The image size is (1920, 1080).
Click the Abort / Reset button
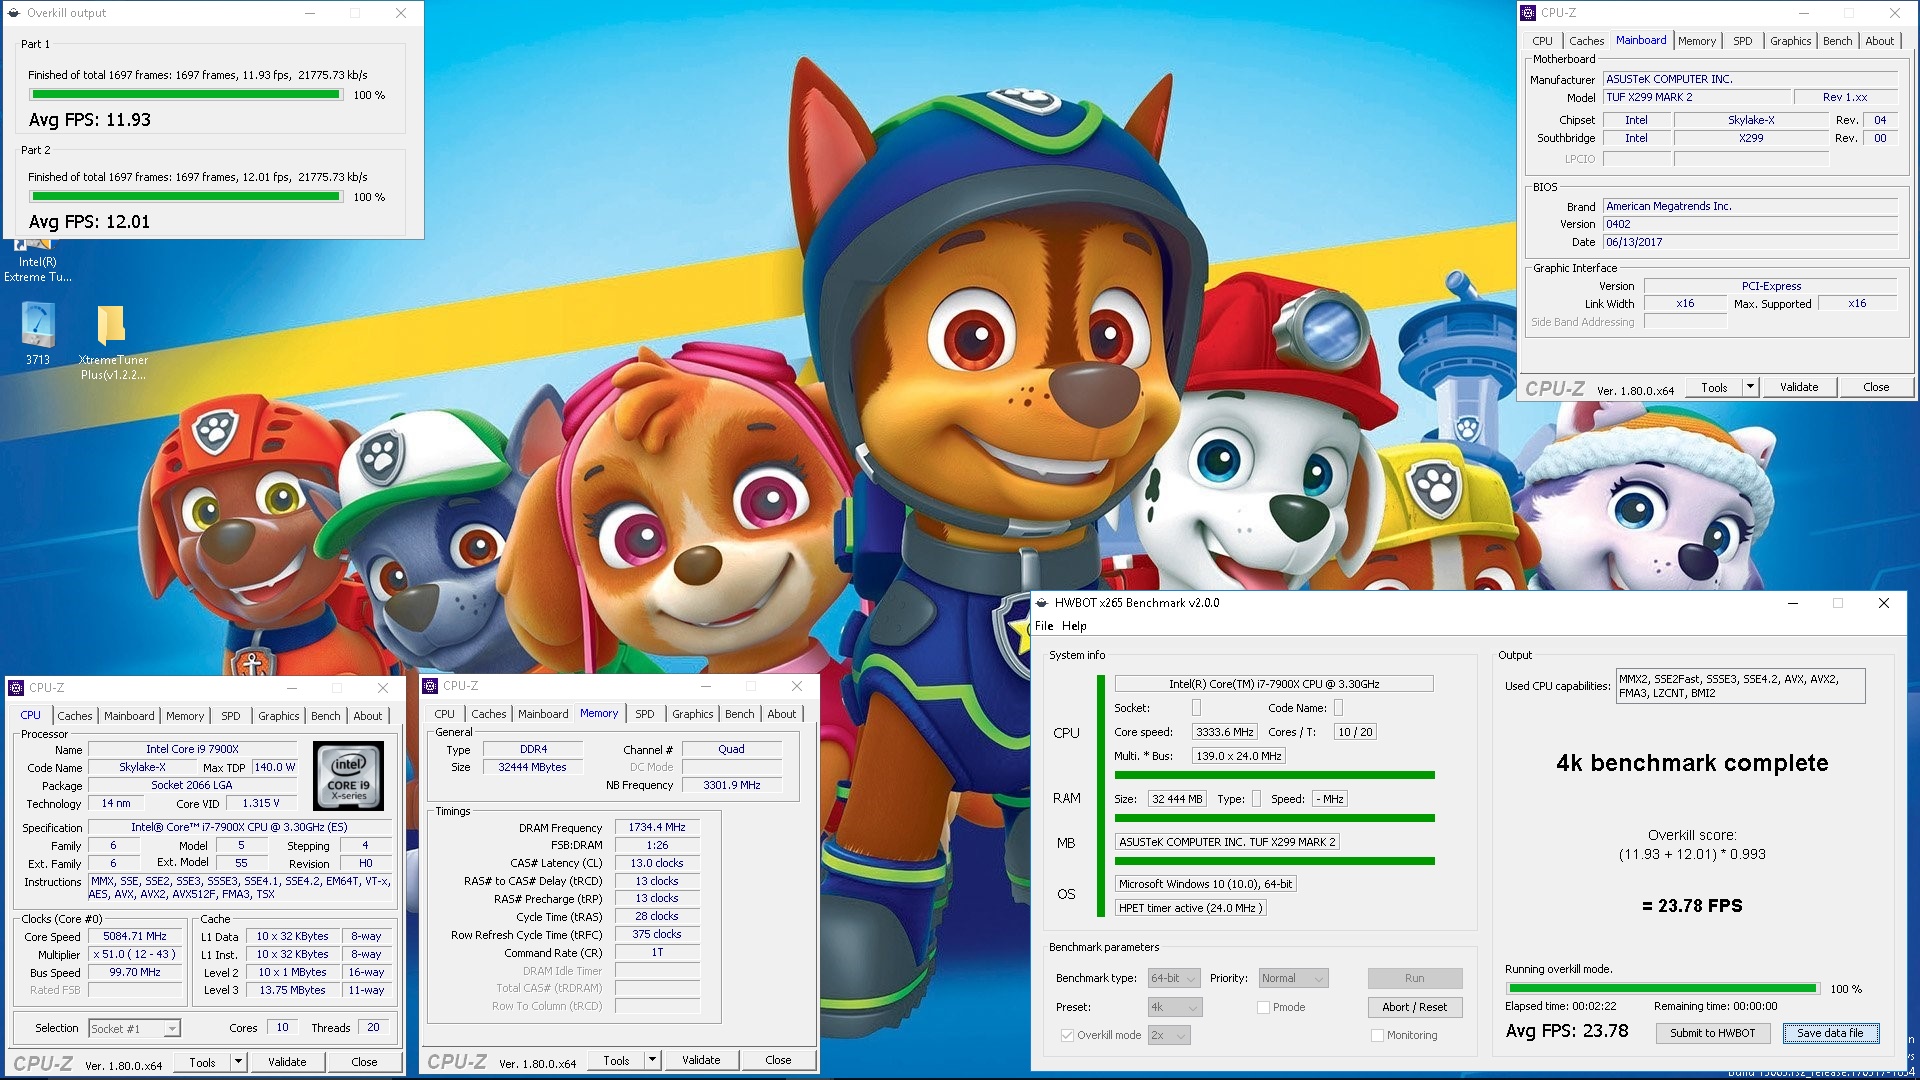(x=1414, y=1007)
